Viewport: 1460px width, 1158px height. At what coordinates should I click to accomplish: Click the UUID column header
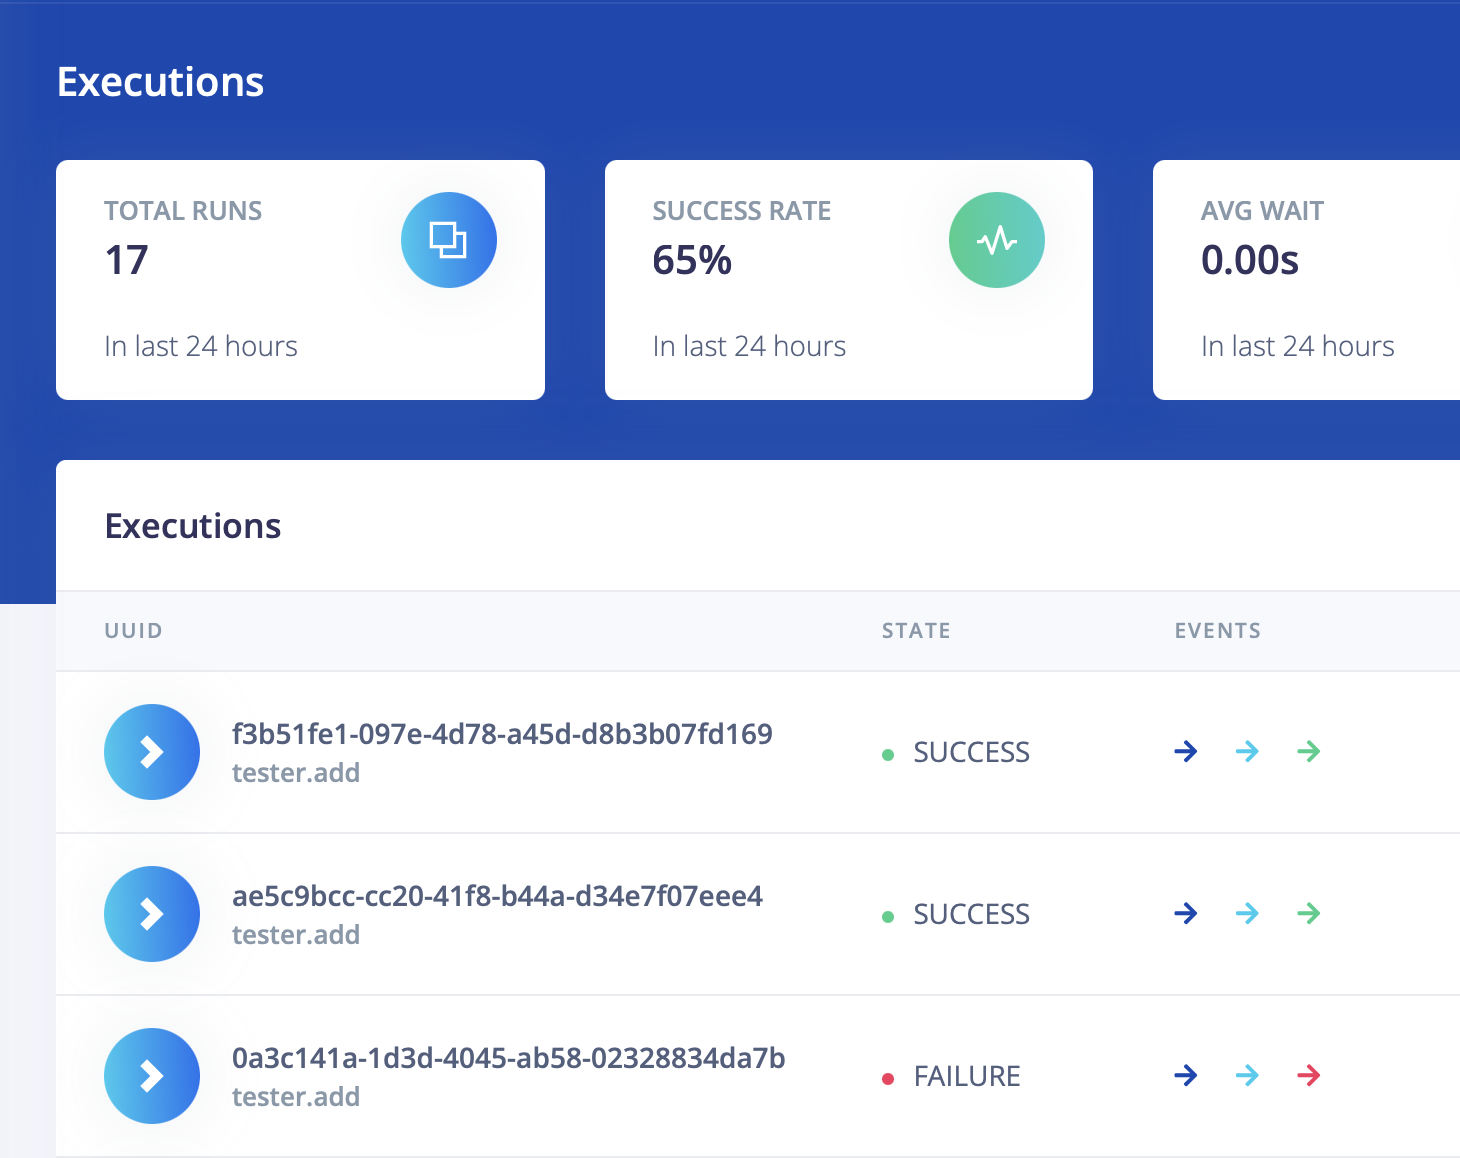133,631
